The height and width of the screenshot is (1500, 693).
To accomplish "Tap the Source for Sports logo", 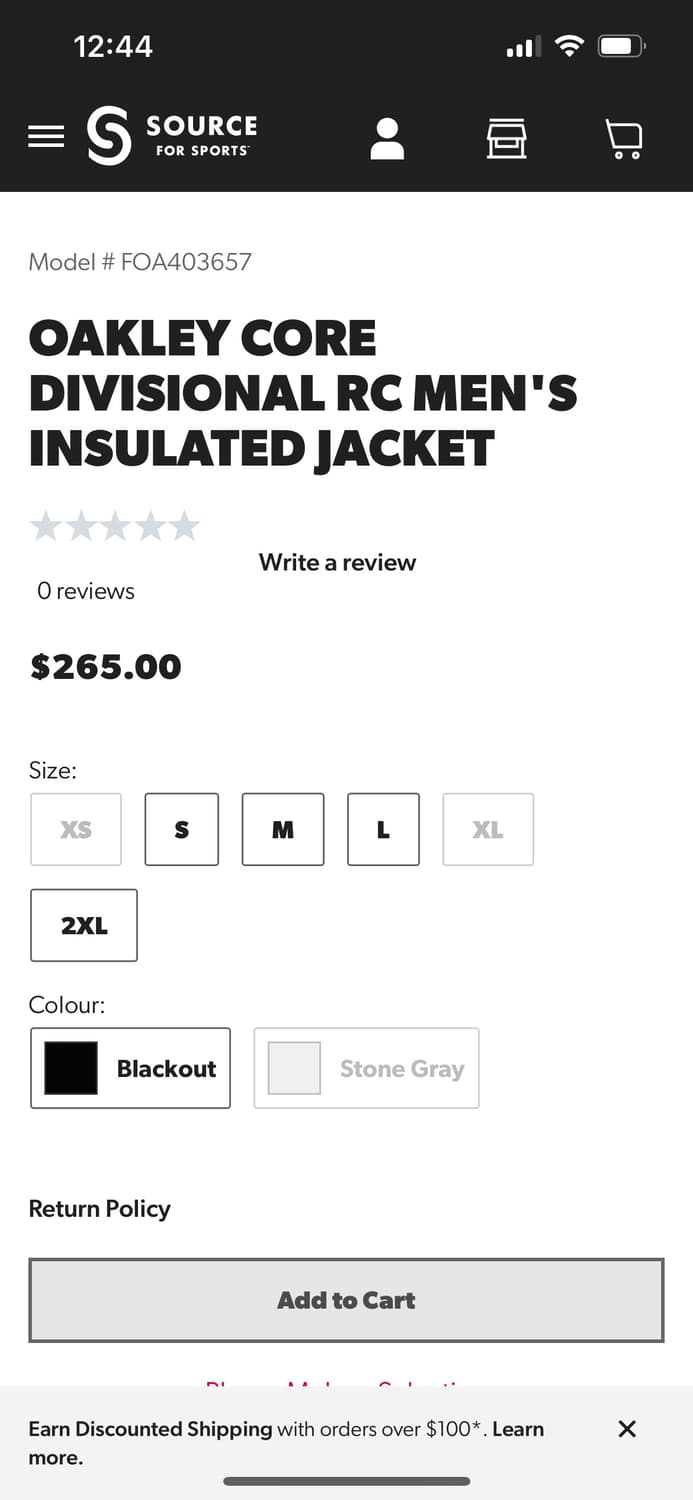I will click(x=172, y=136).
